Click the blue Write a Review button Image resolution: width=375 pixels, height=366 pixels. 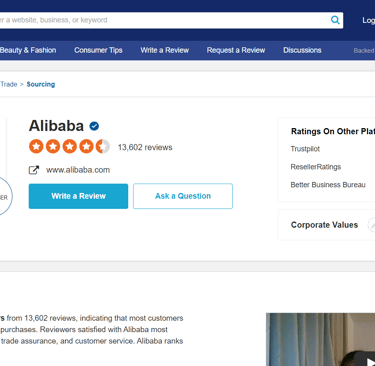pos(78,196)
